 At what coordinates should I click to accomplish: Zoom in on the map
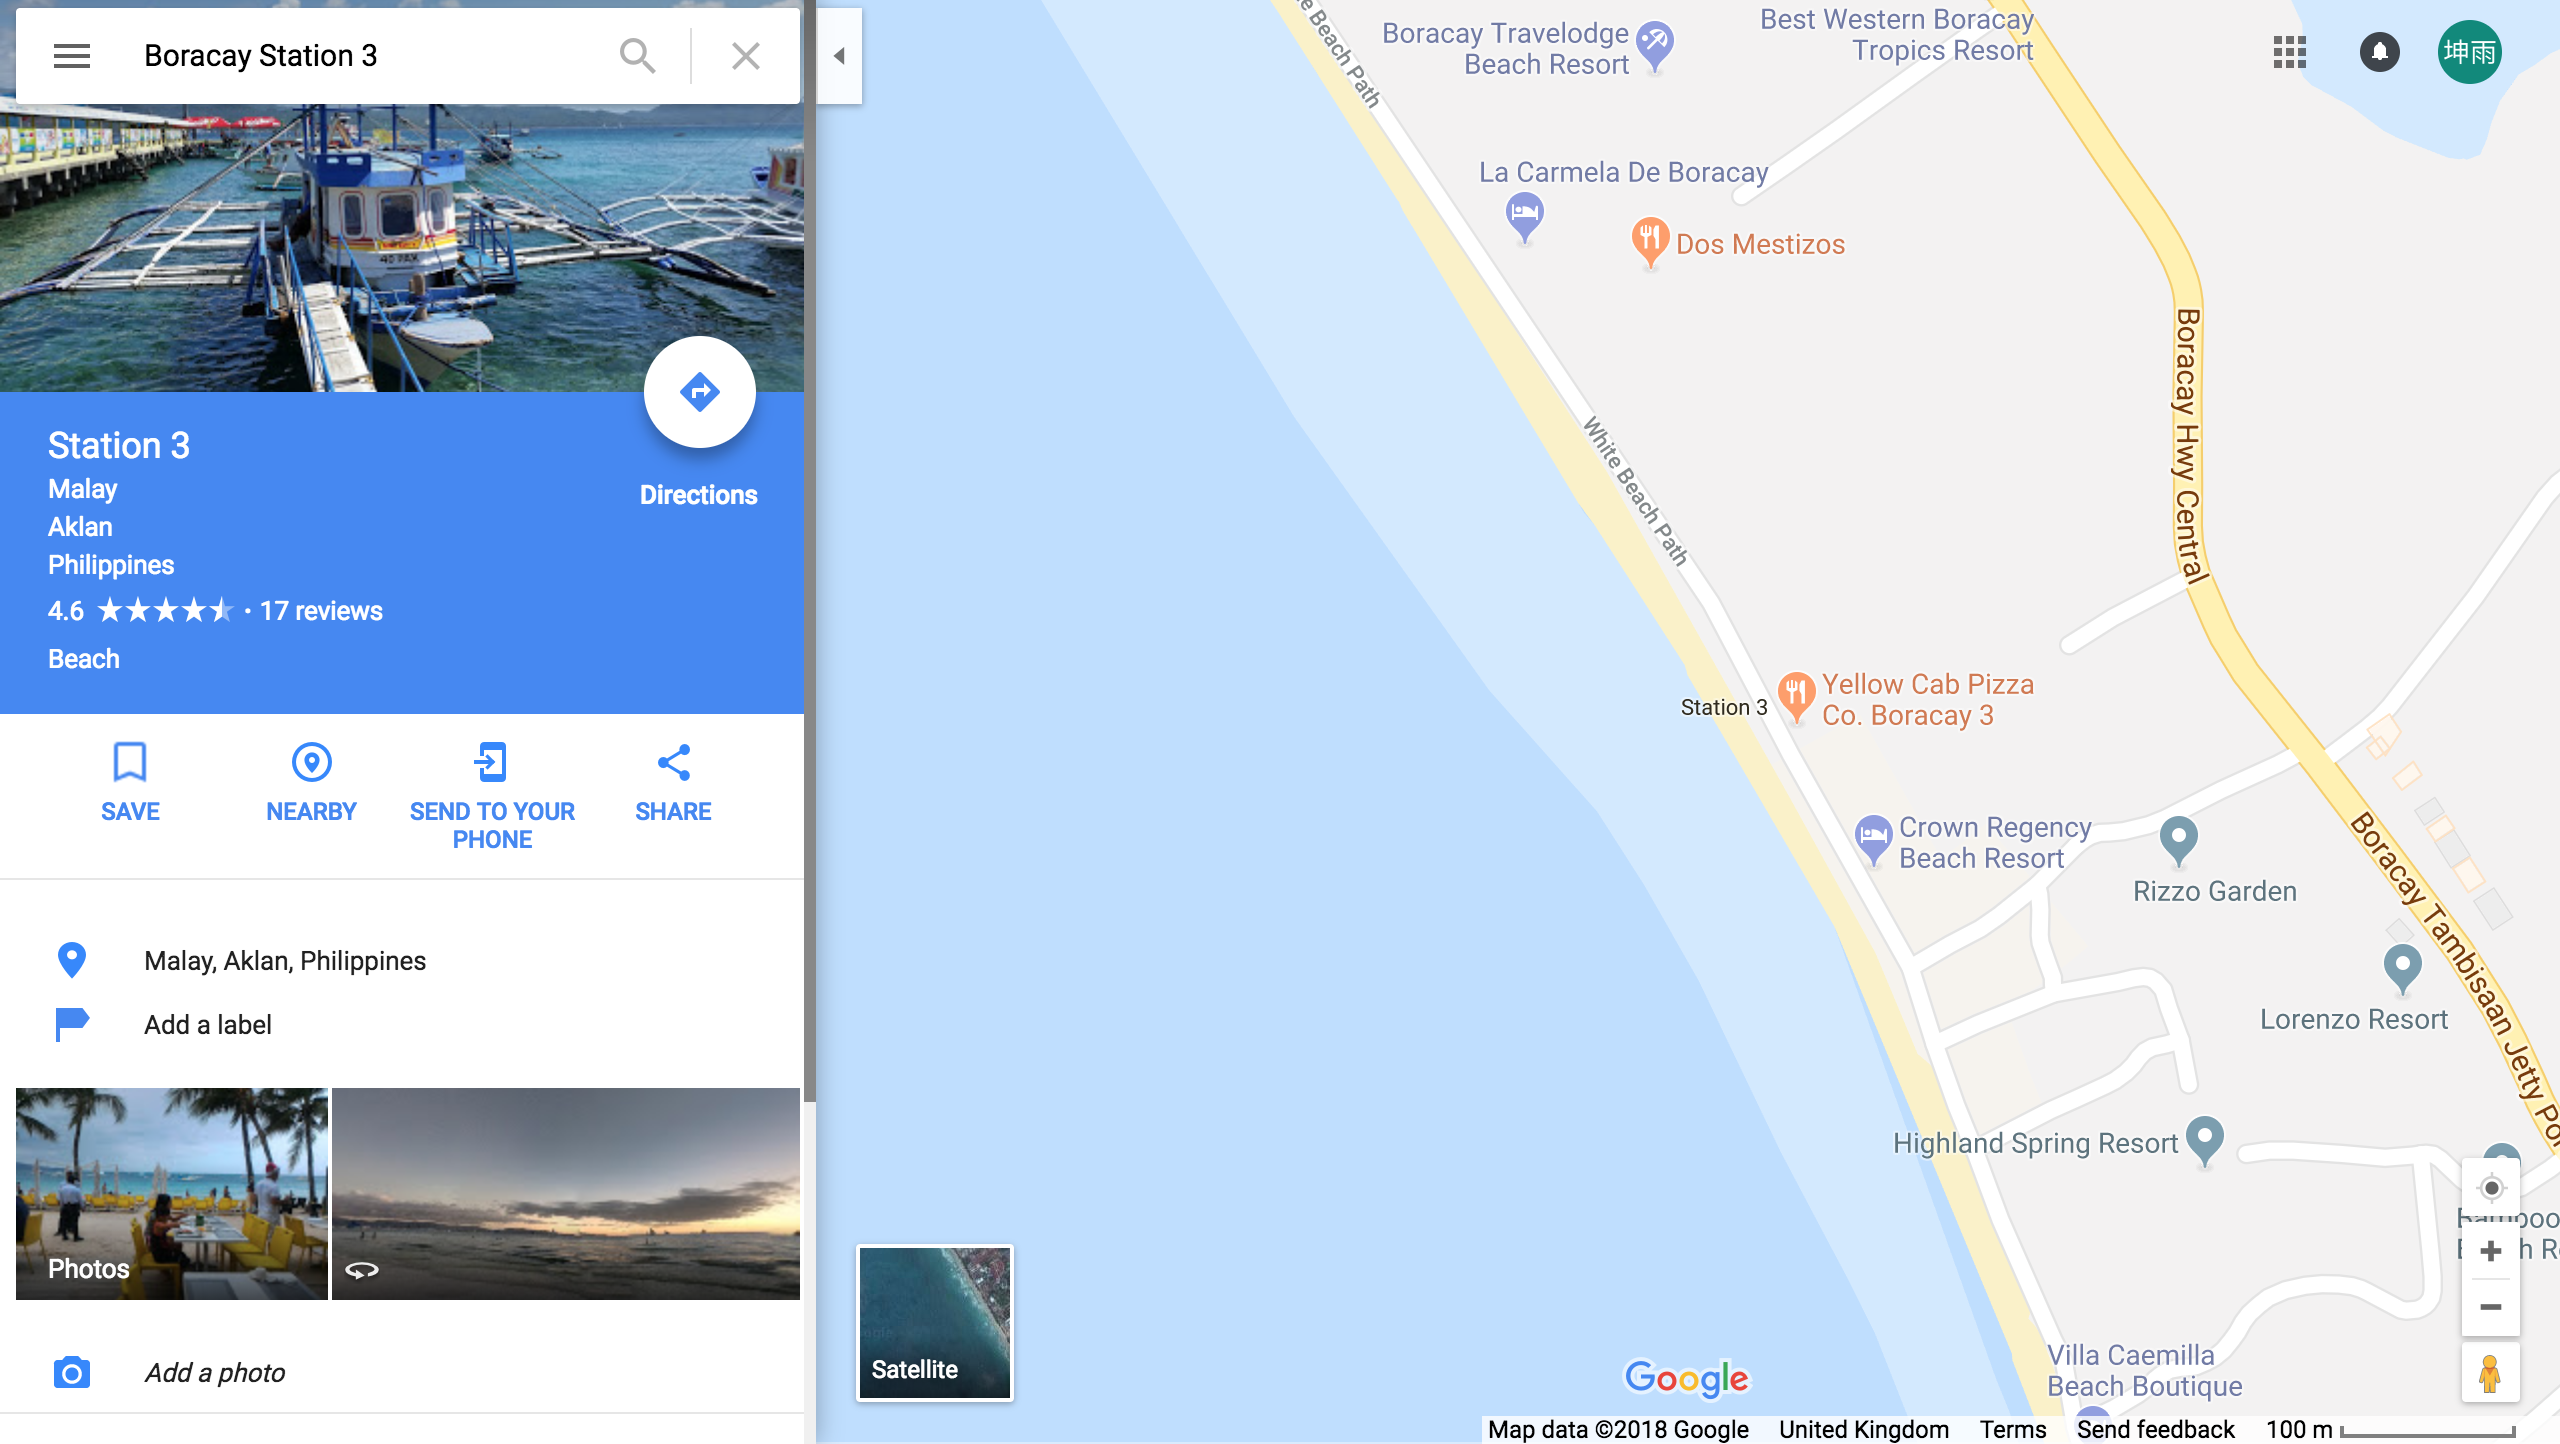pyautogui.click(x=2491, y=1251)
